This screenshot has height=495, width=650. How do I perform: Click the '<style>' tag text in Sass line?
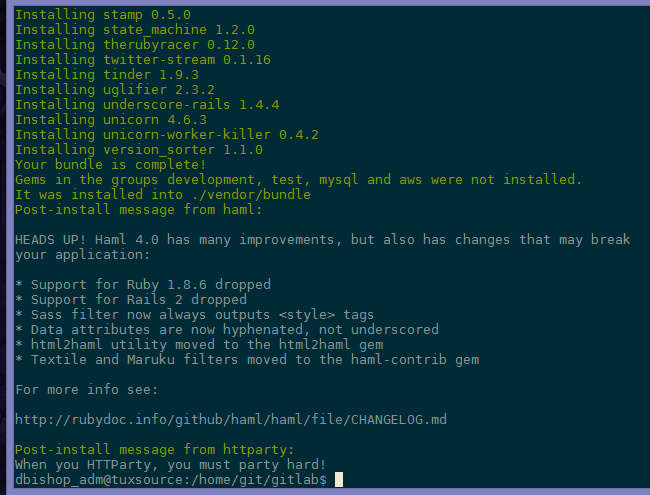(307, 315)
